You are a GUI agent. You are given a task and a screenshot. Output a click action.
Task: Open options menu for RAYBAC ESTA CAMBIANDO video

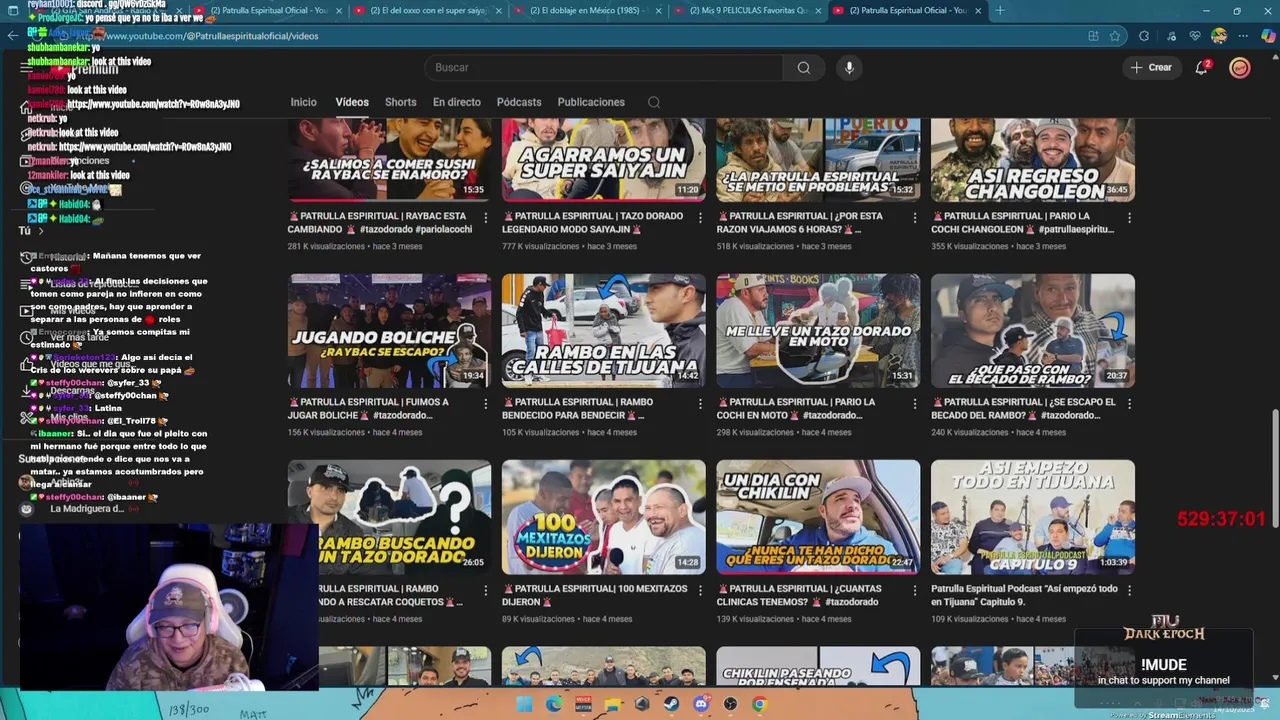coord(486,217)
